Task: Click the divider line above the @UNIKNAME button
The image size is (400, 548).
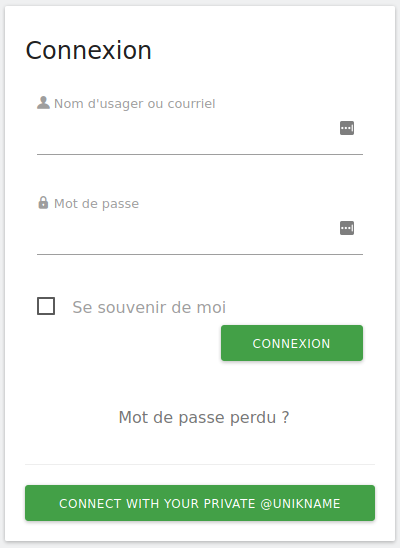Action: 200,464
